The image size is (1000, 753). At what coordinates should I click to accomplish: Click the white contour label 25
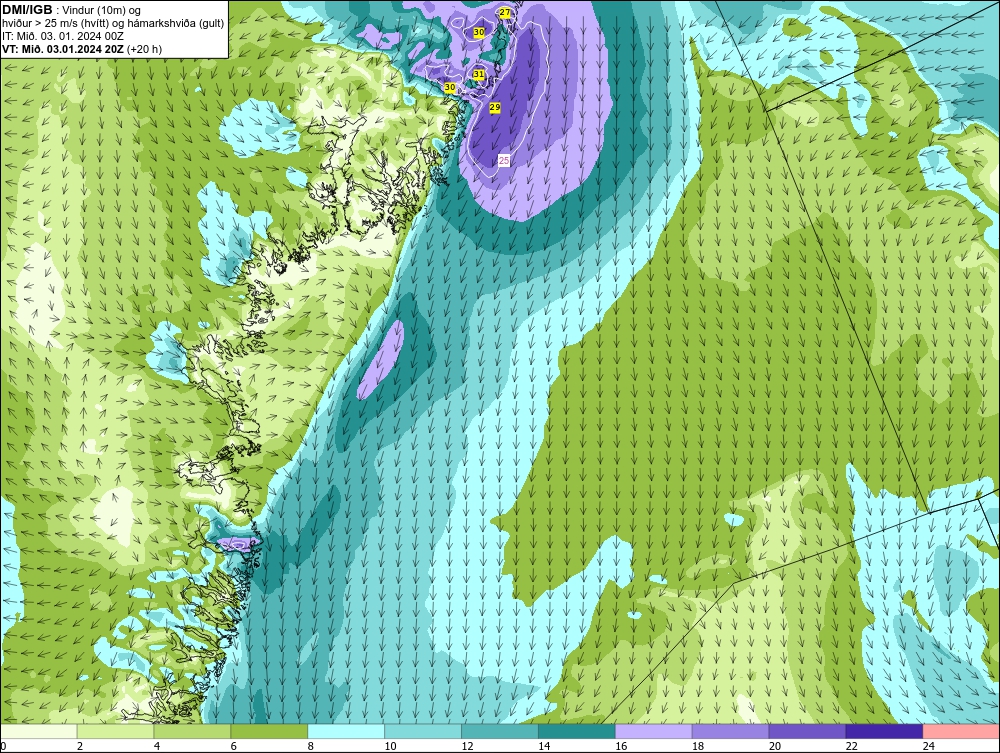pyautogui.click(x=504, y=161)
